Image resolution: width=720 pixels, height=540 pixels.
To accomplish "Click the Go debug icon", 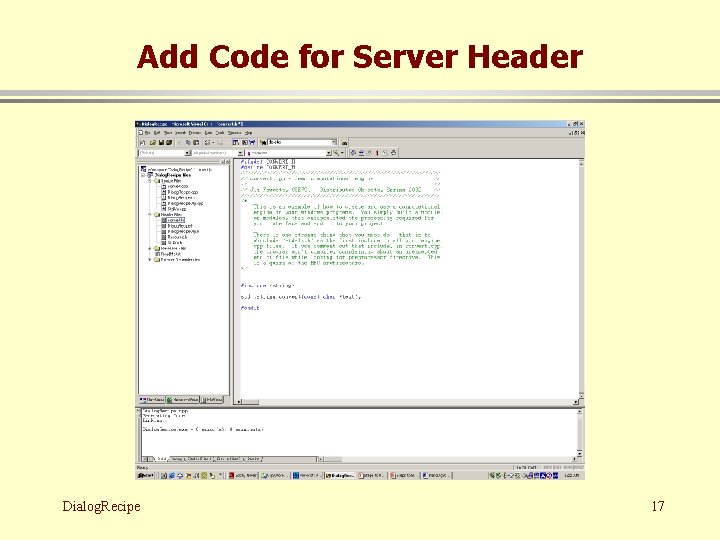I will point(384,152).
